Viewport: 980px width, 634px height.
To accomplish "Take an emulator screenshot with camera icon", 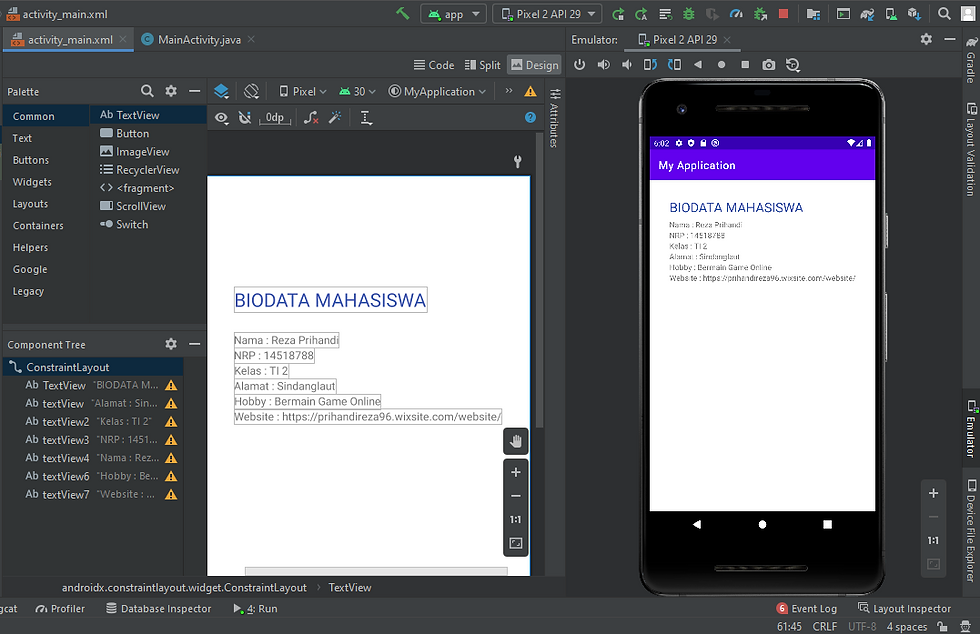I will pyautogui.click(x=769, y=64).
